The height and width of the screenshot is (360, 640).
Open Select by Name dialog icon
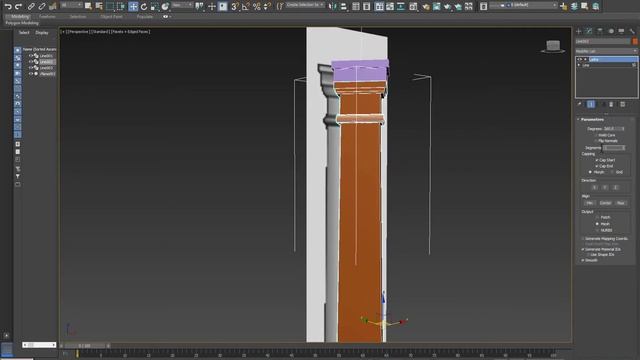pyautogui.click(x=99, y=6)
